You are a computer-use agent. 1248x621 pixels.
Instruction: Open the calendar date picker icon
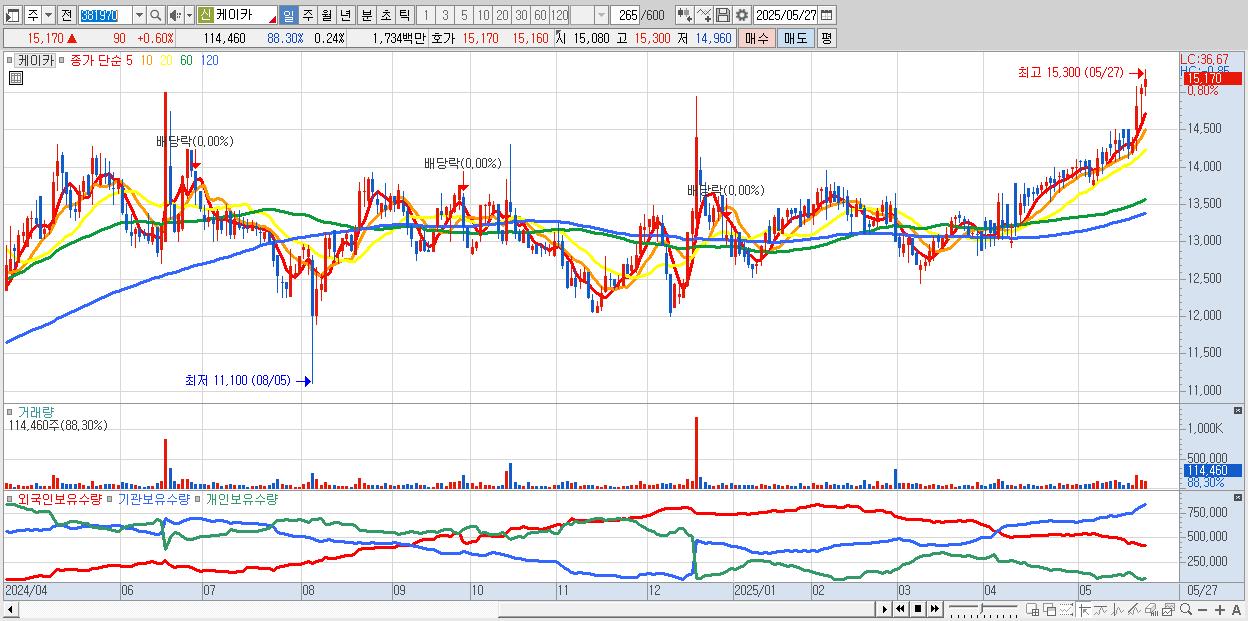point(827,15)
